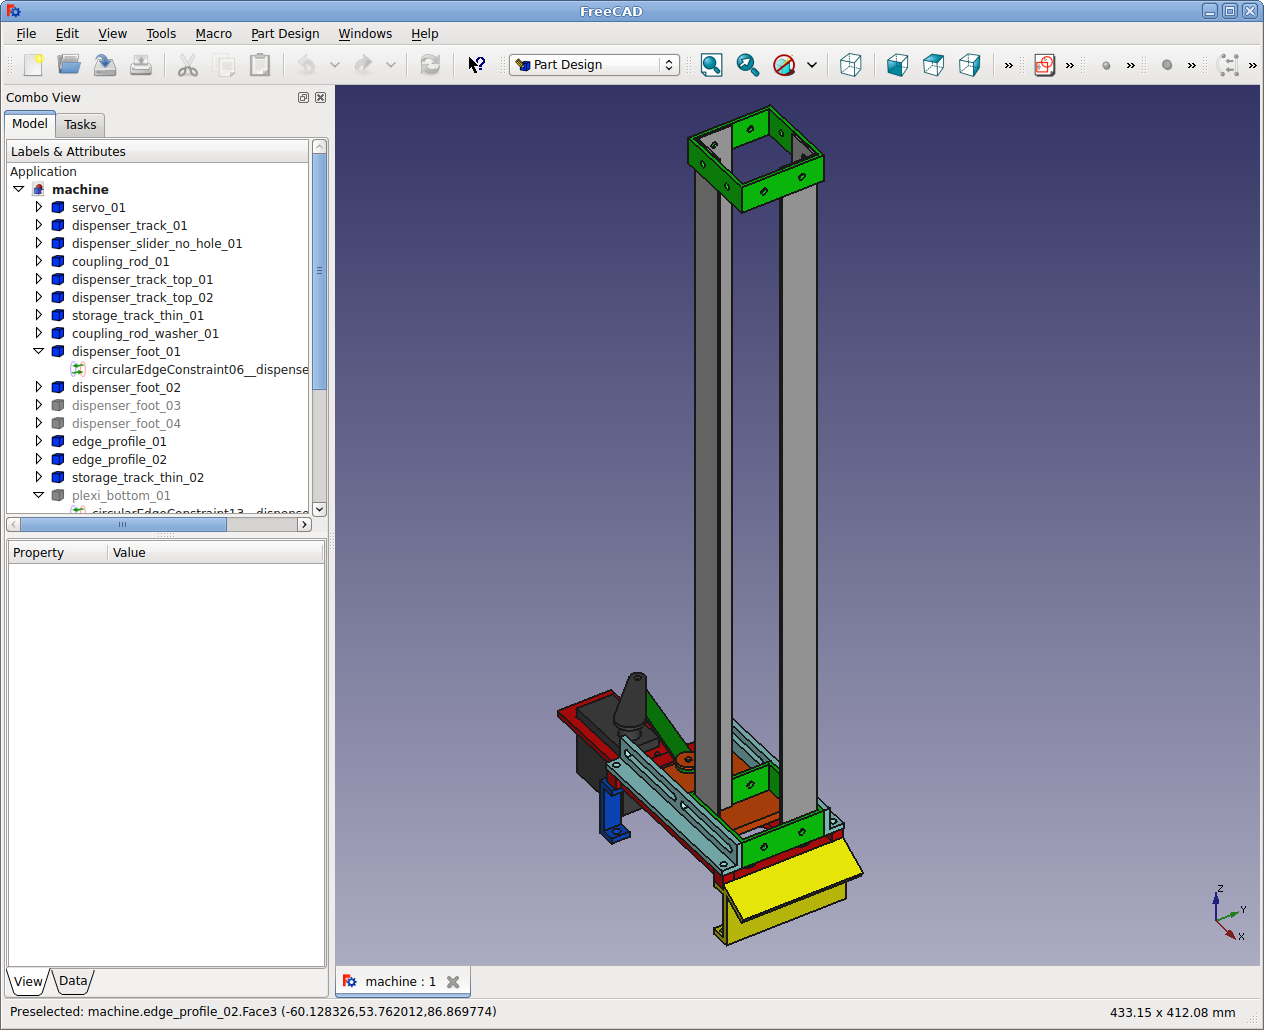The height and width of the screenshot is (1030, 1264).
Task: Switch to the Model tab
Action: pyautogui.click(x=30, y=124)
